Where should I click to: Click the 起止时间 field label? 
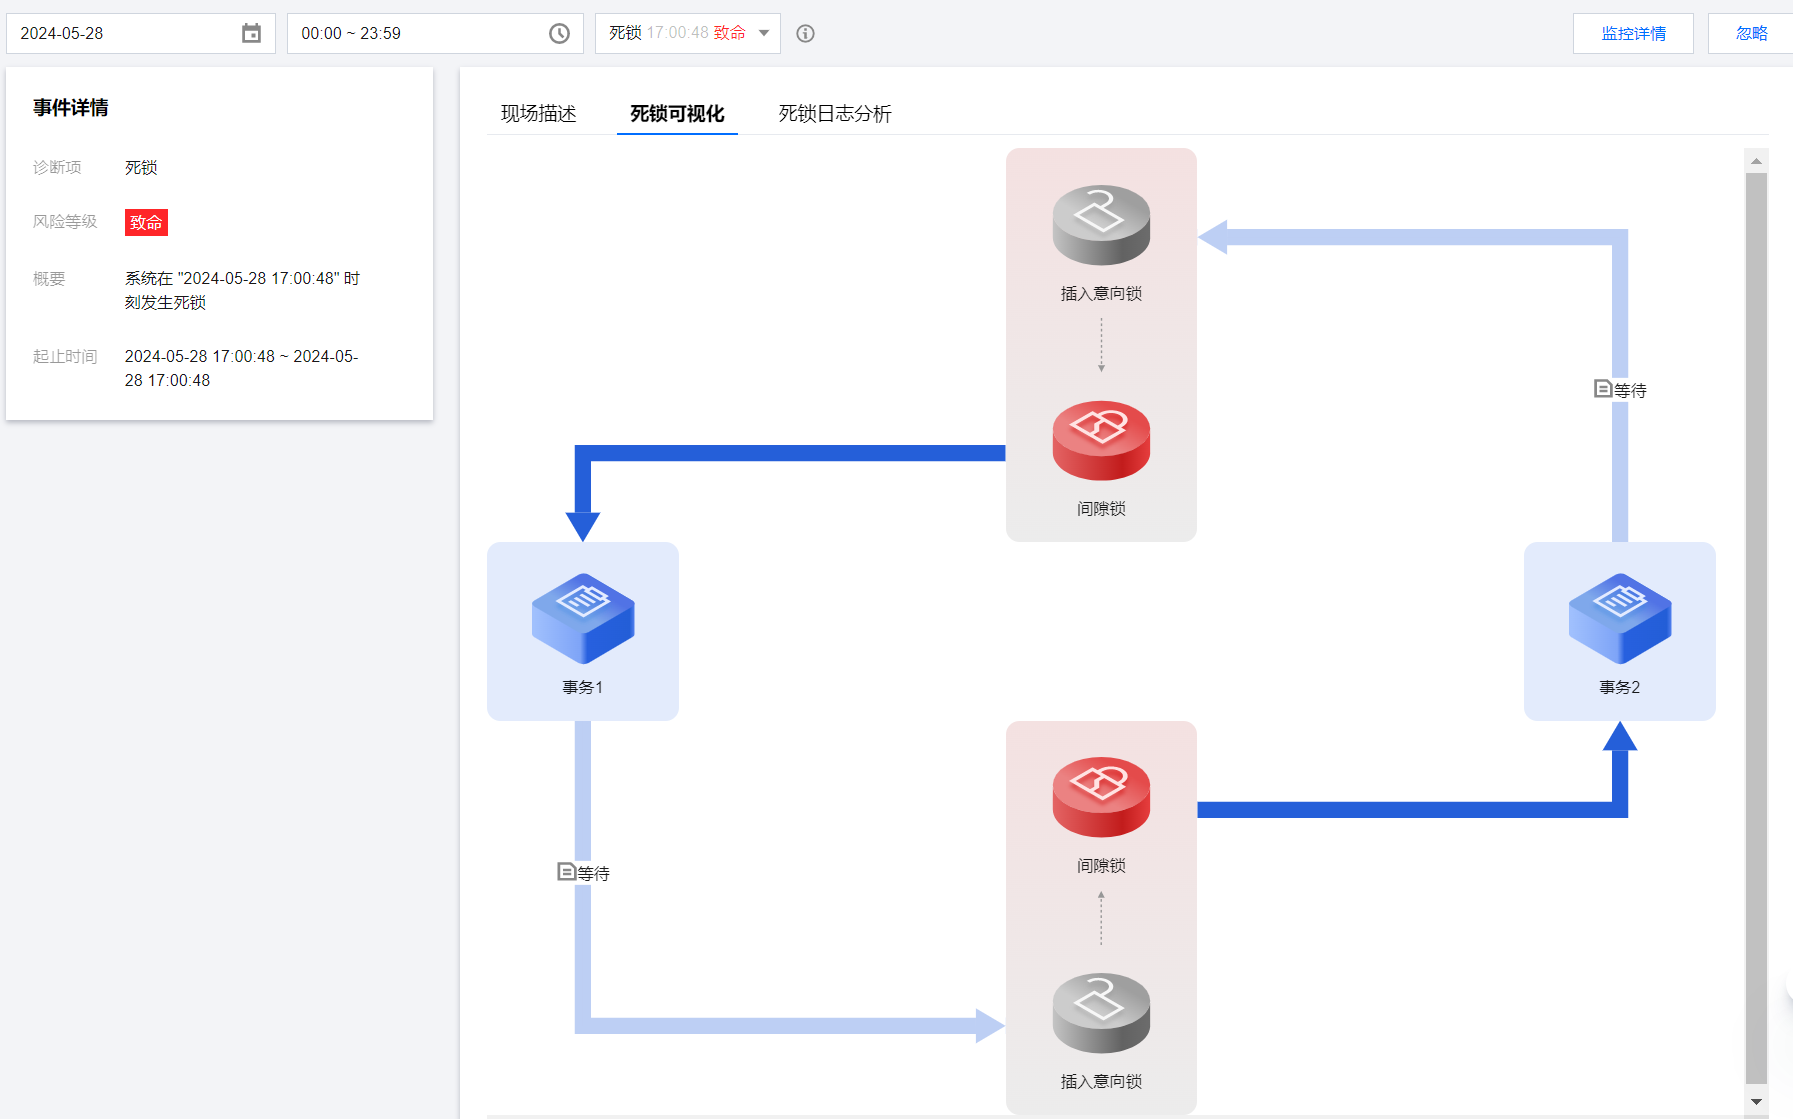click(x=65, y=356)
